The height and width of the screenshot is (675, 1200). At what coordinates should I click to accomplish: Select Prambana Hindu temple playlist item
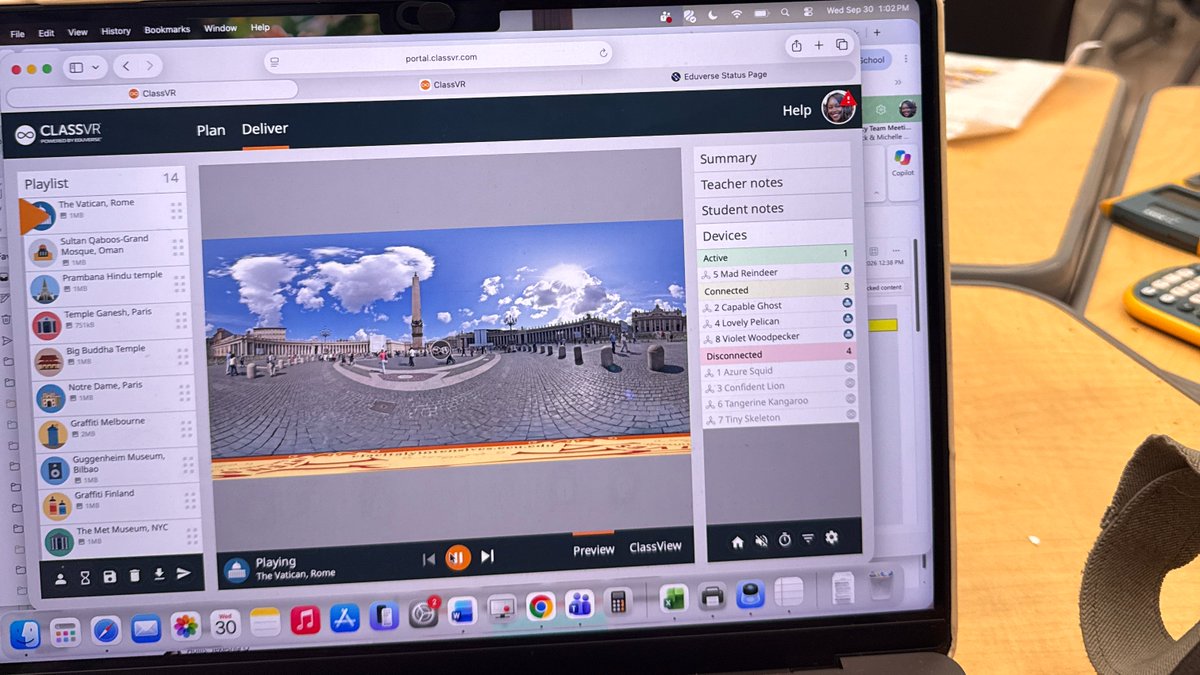pyautogui.click(x=109, y=286)
